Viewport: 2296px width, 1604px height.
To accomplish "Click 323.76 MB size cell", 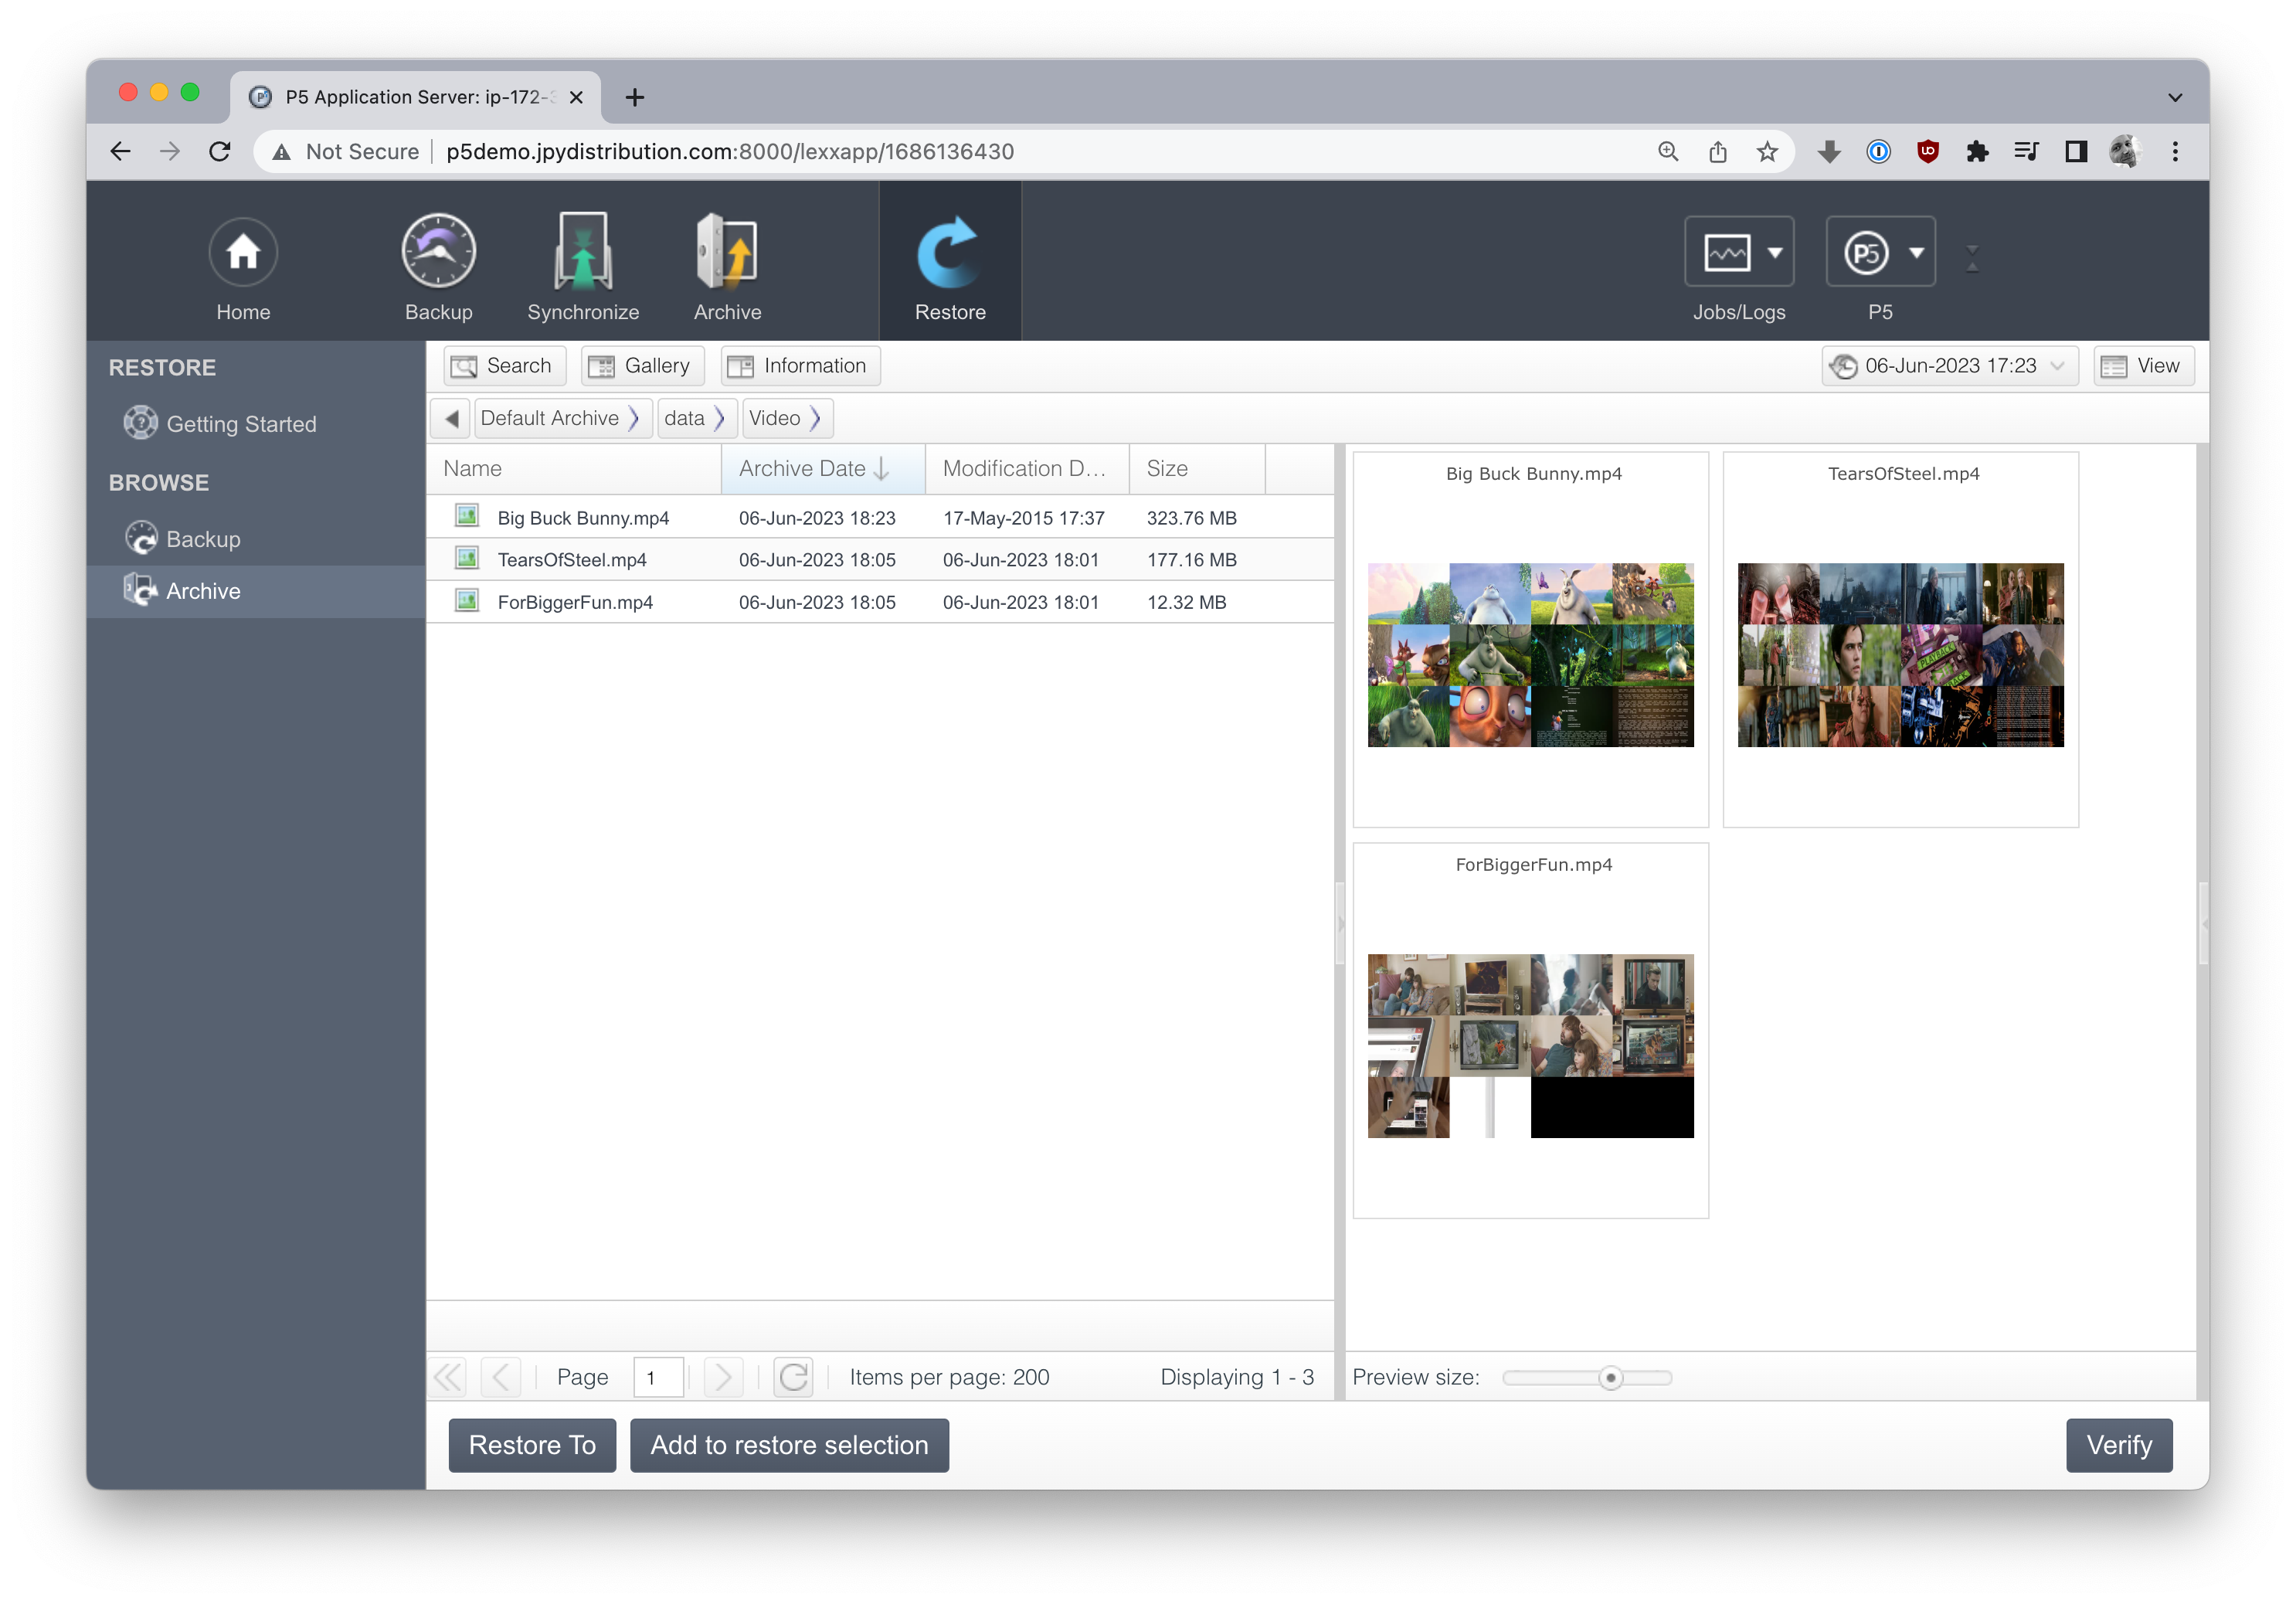I will click(1191, 518).
